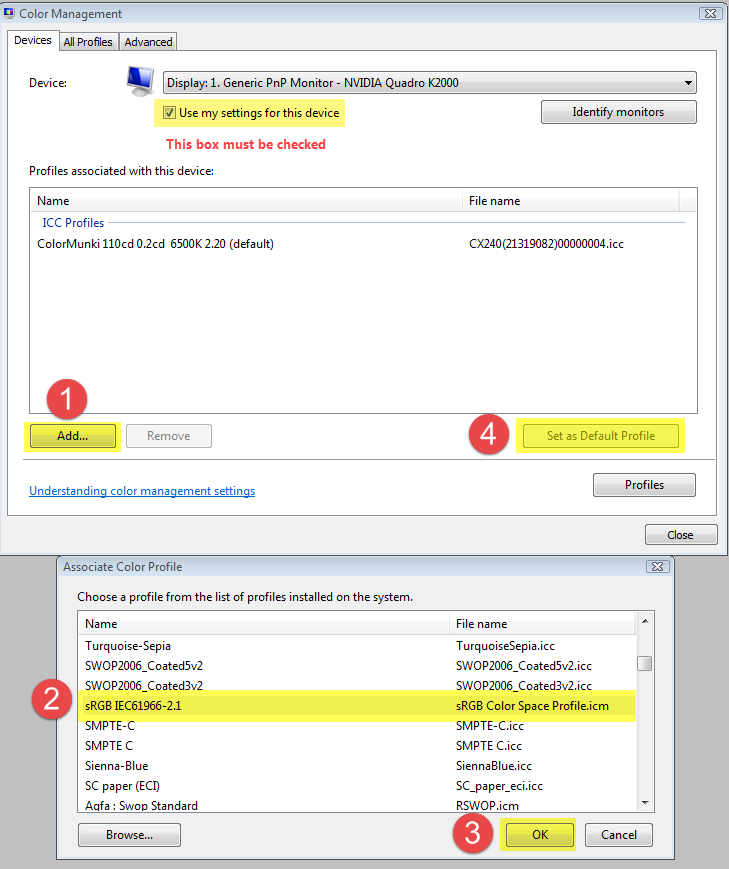Open Understanding color management settings link
This screenshot has width=729, height=869.
(142, 491)
